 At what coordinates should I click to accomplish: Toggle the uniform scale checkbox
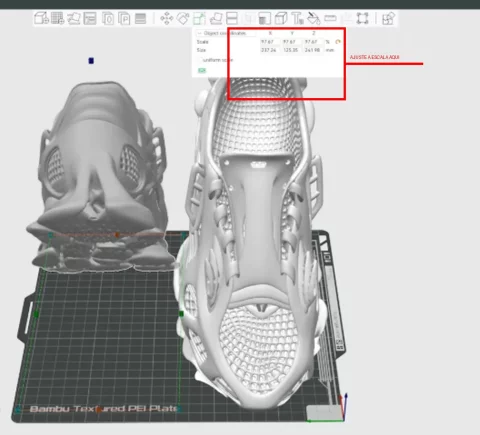(200, 60)
